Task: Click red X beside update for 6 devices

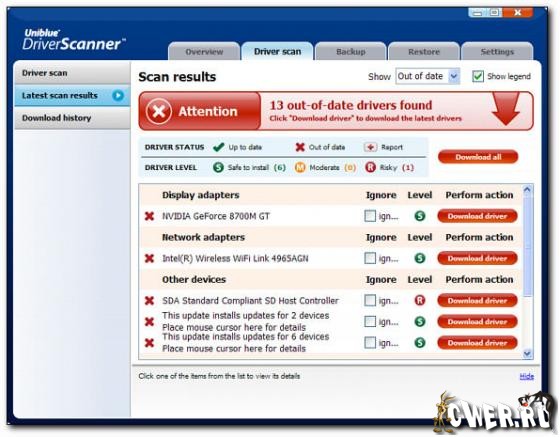Action: coord(149,343)
